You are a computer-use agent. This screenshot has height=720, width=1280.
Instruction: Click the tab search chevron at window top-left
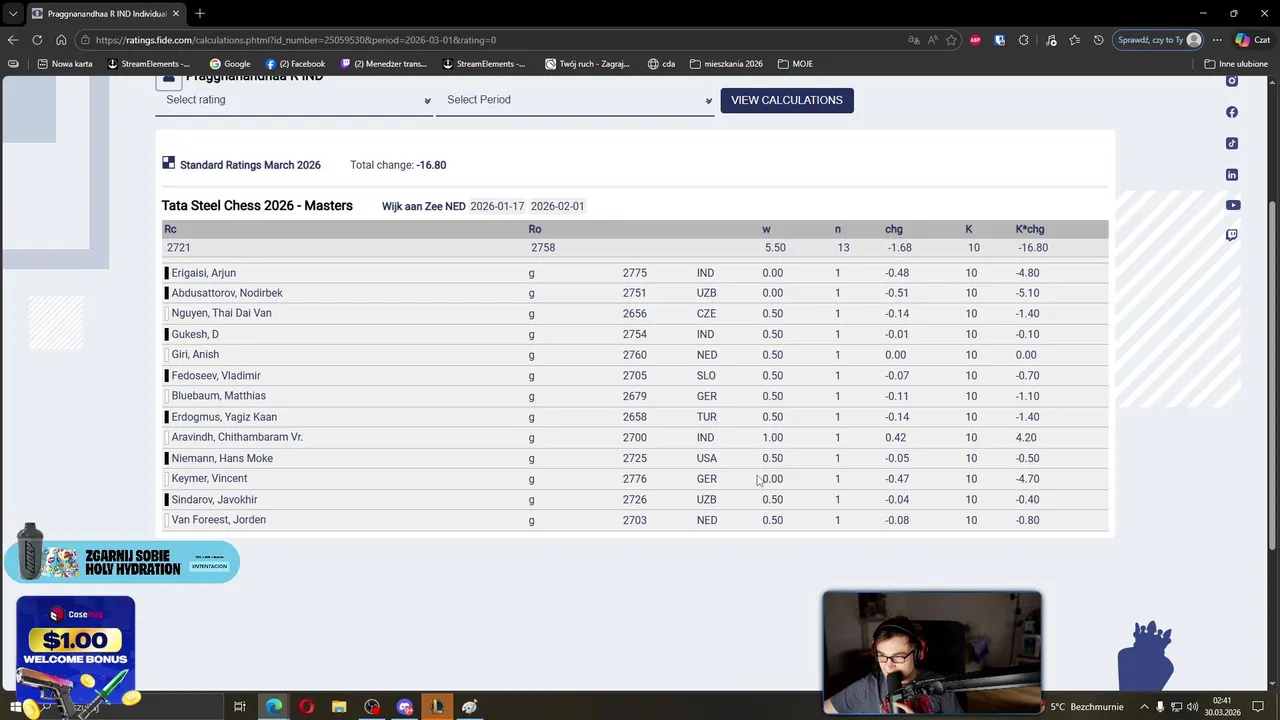13,14
